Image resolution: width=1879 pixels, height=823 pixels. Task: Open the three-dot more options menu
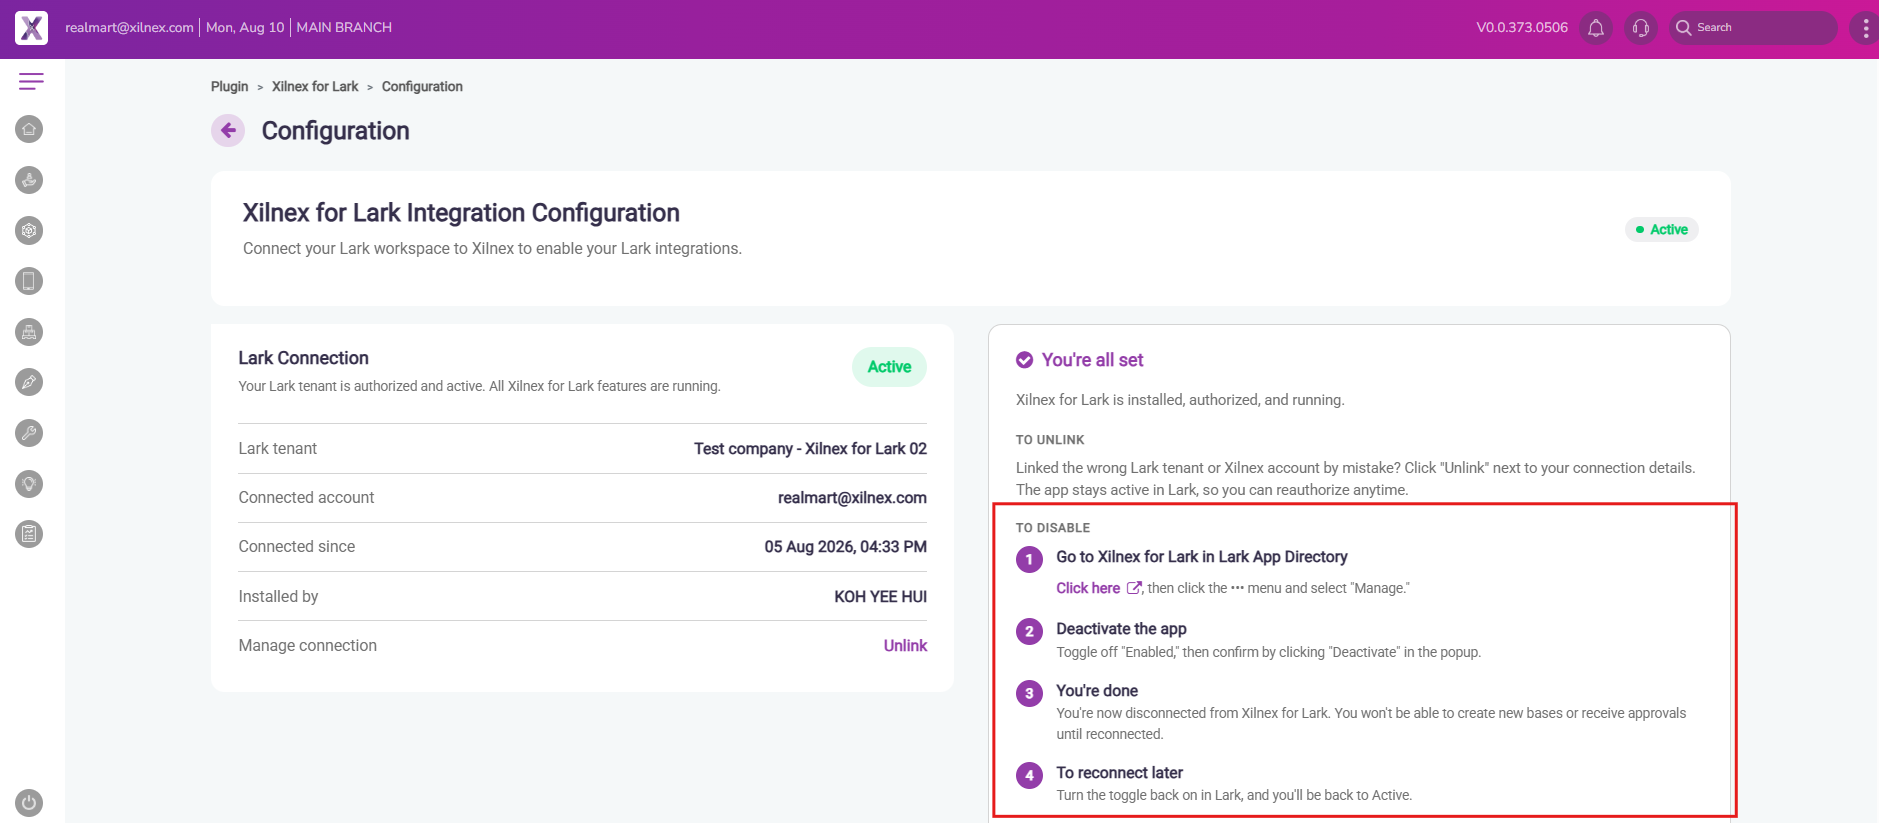pos(1865,28)
